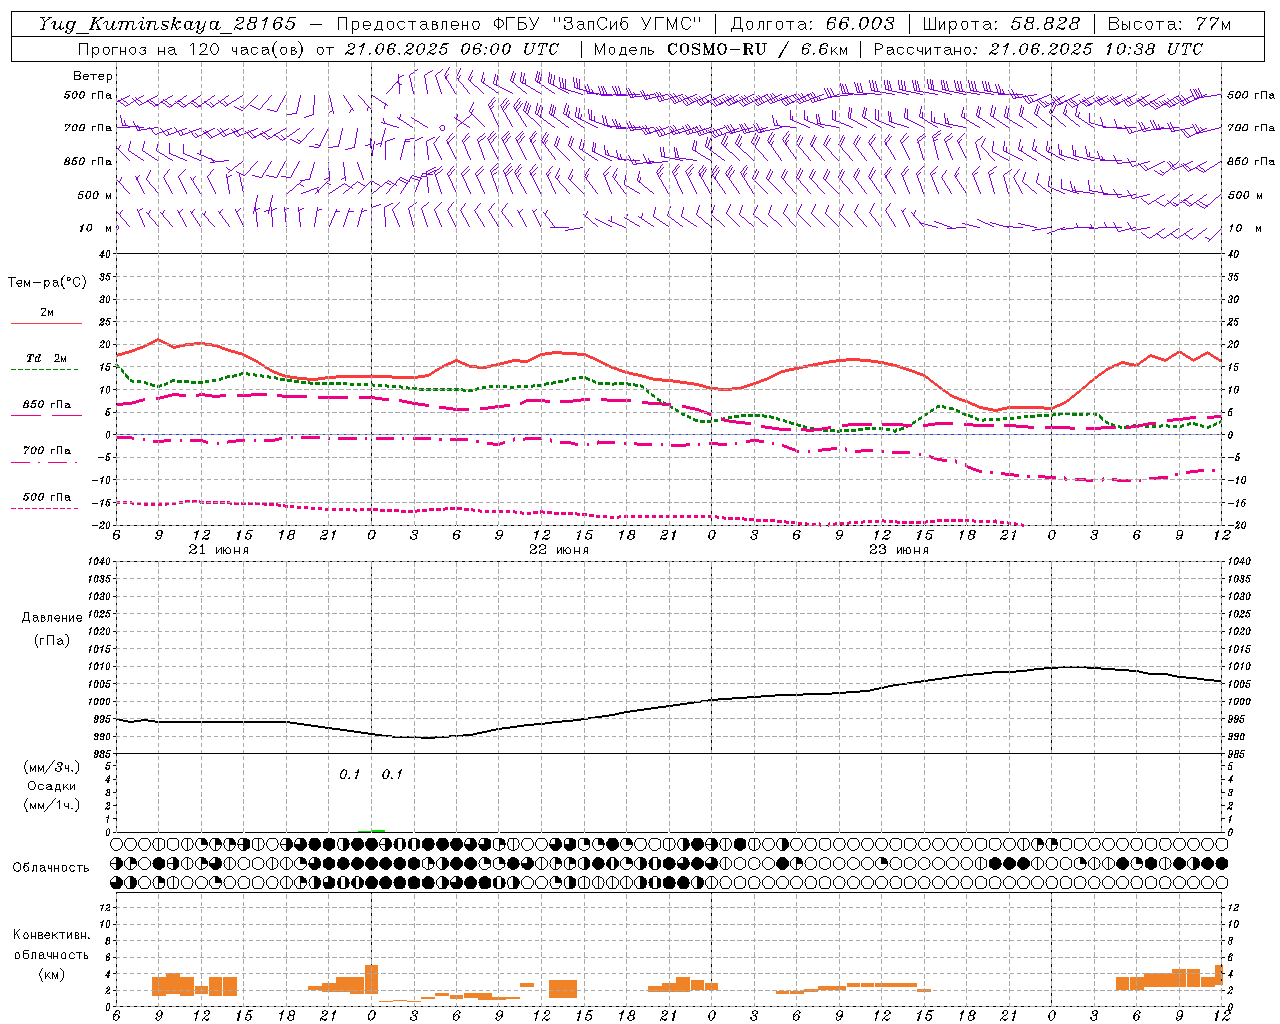
Task: Click the 'Td 2м' dew point legend entry
Action: (47, 358)
